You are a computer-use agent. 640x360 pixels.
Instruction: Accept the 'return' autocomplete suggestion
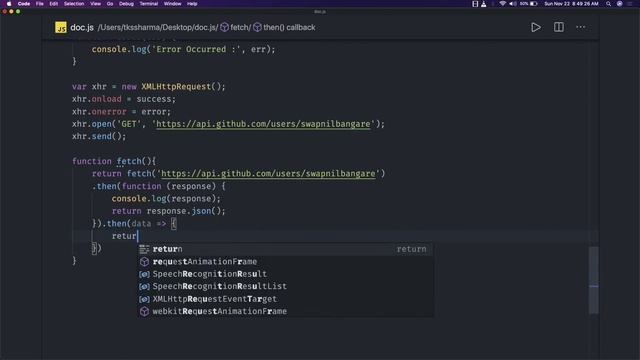285,249
